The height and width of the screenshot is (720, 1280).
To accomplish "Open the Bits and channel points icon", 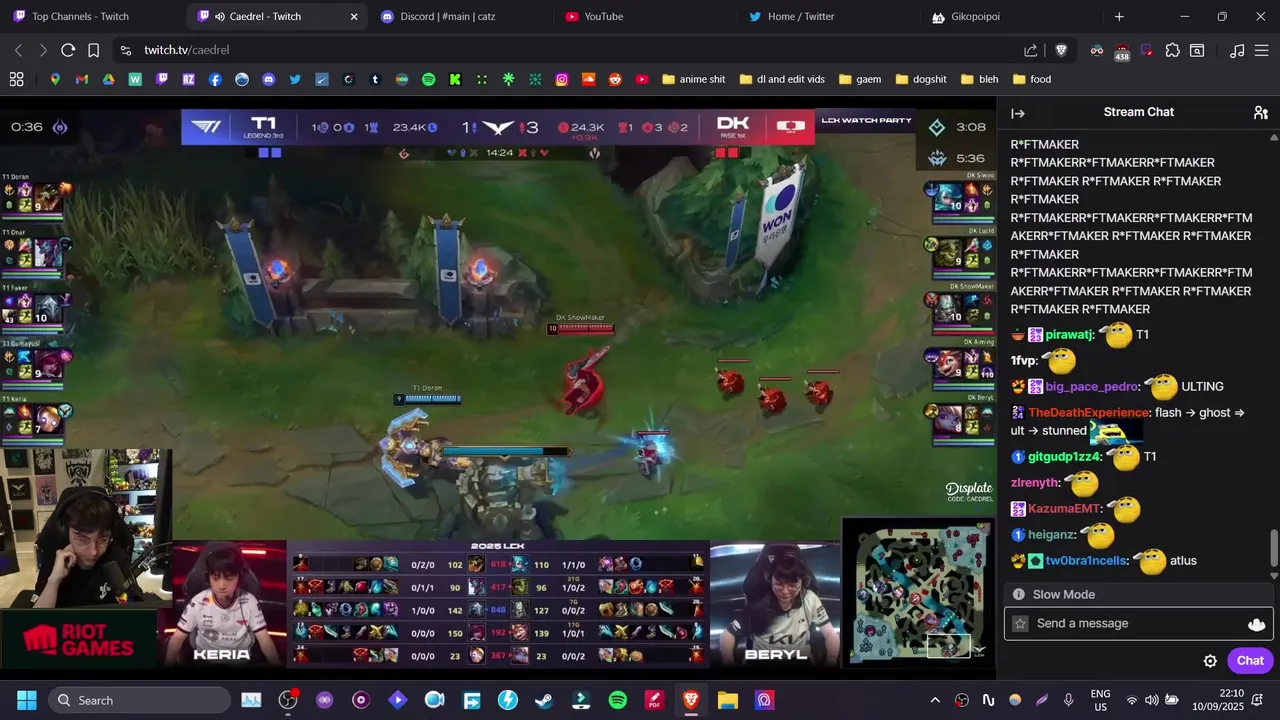I will pyautogui.click(x=1257, y=624).
